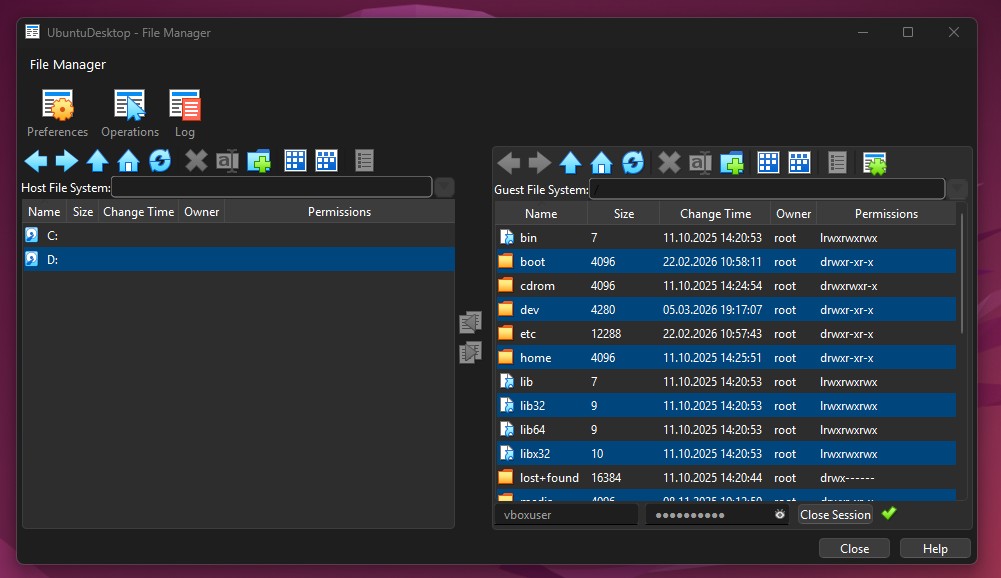Toggle password visibility with the eye icon
Viewport: 1001px width, 578px height.
(x=779, y=514)
